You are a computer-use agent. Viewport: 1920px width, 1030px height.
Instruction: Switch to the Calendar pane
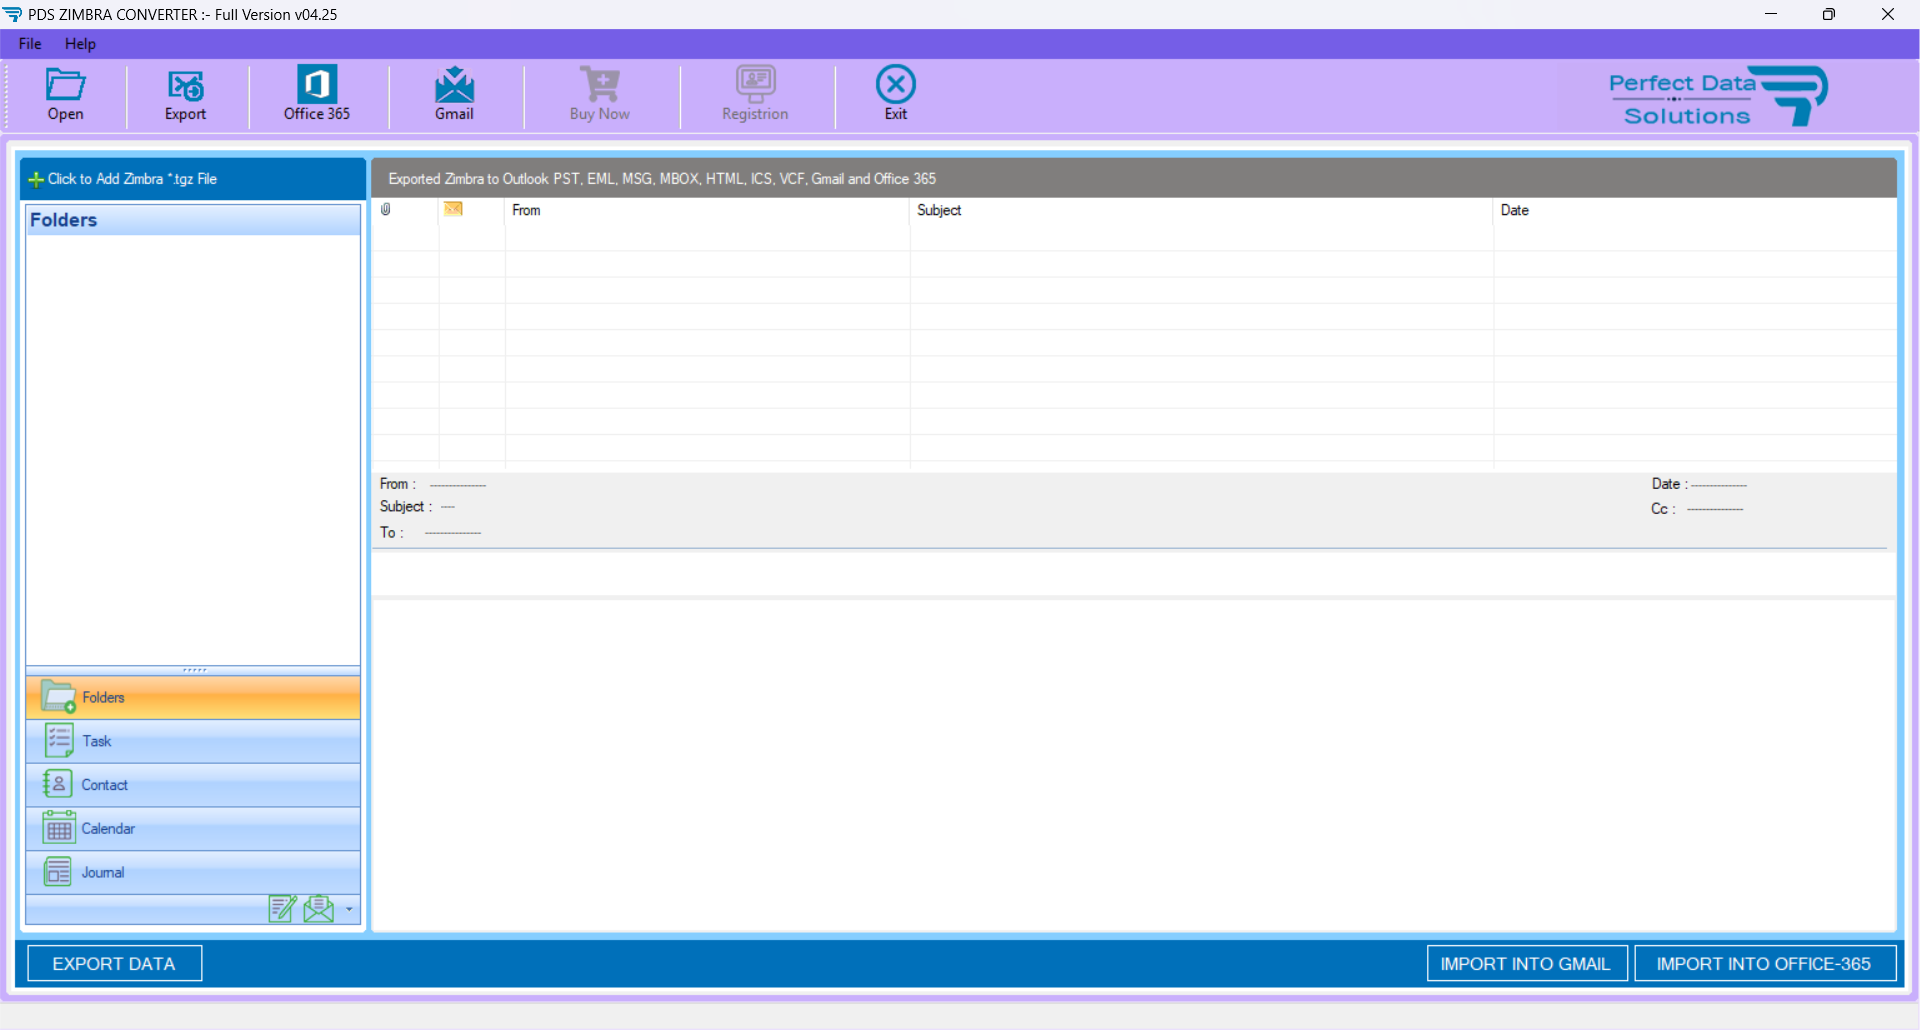click(x=193, y=829)
